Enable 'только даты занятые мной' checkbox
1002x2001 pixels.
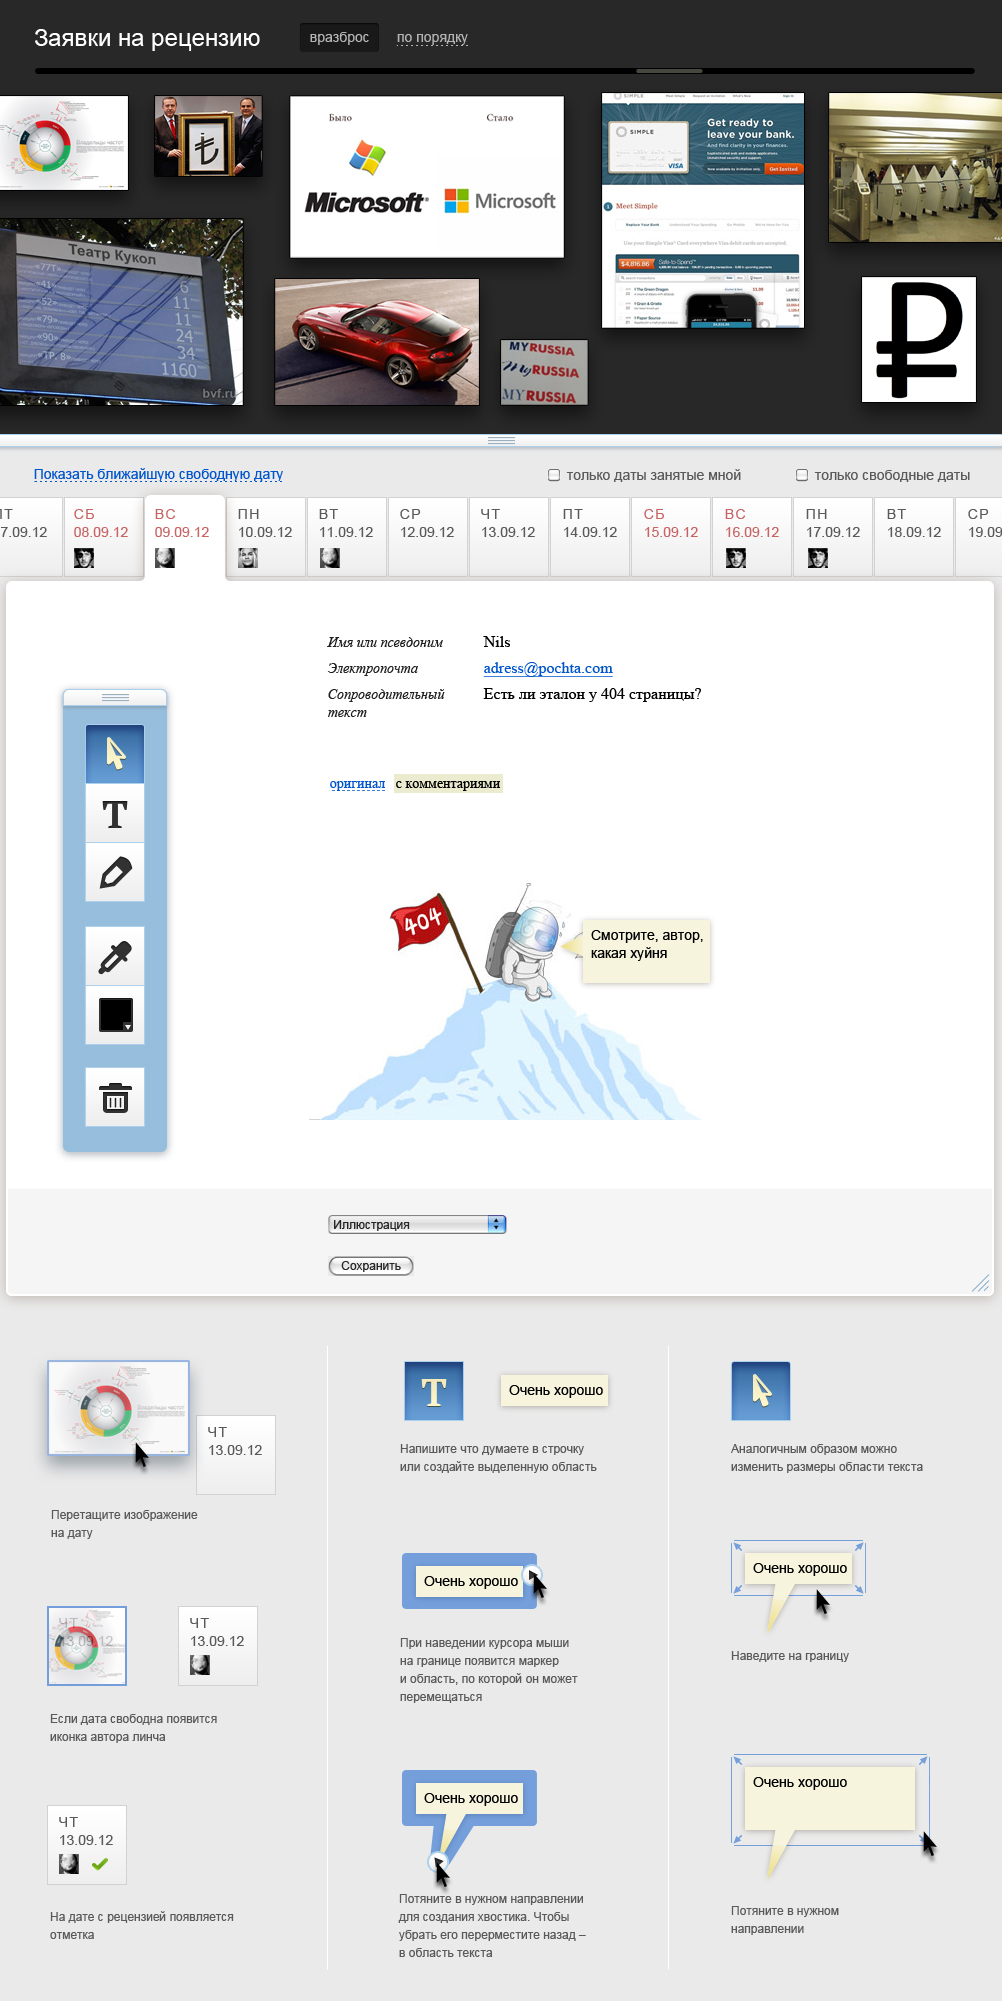(x=554, y=475)
